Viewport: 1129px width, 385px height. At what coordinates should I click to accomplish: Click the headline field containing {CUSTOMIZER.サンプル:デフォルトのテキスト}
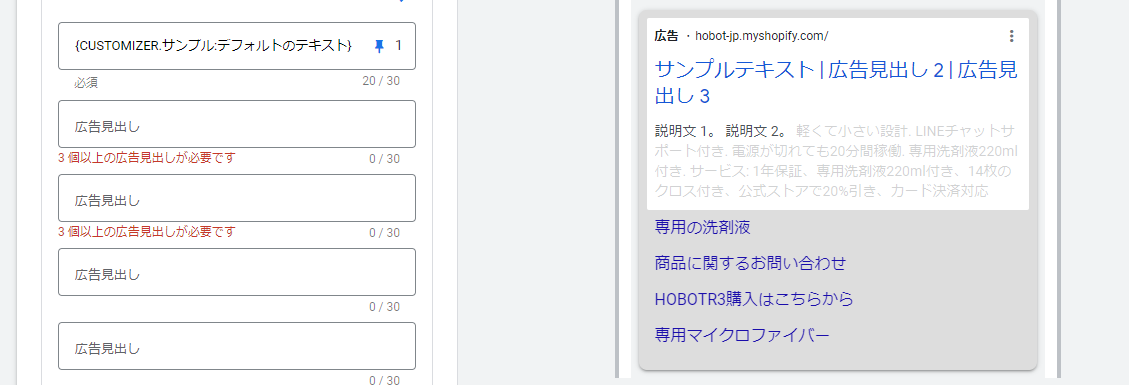tap(237, 46)
